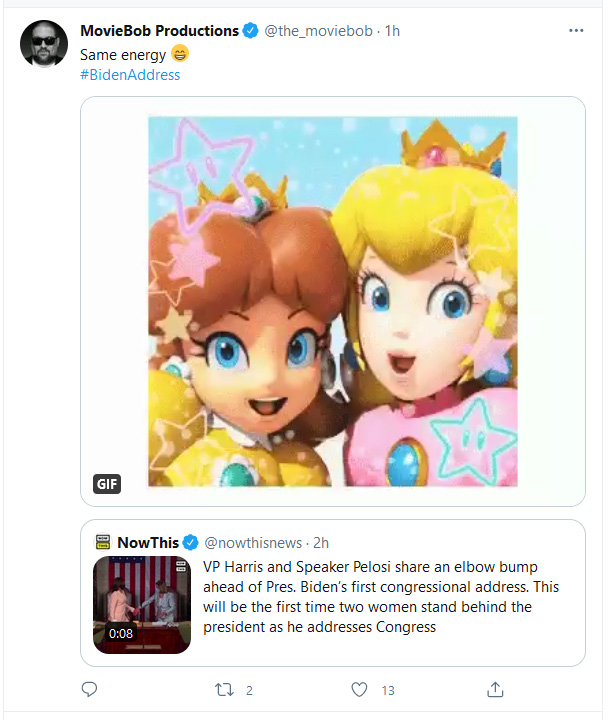This screenshot has height=720, width=609.
Task: Click the 1h tweet timestamp
Action: point(392,31)
